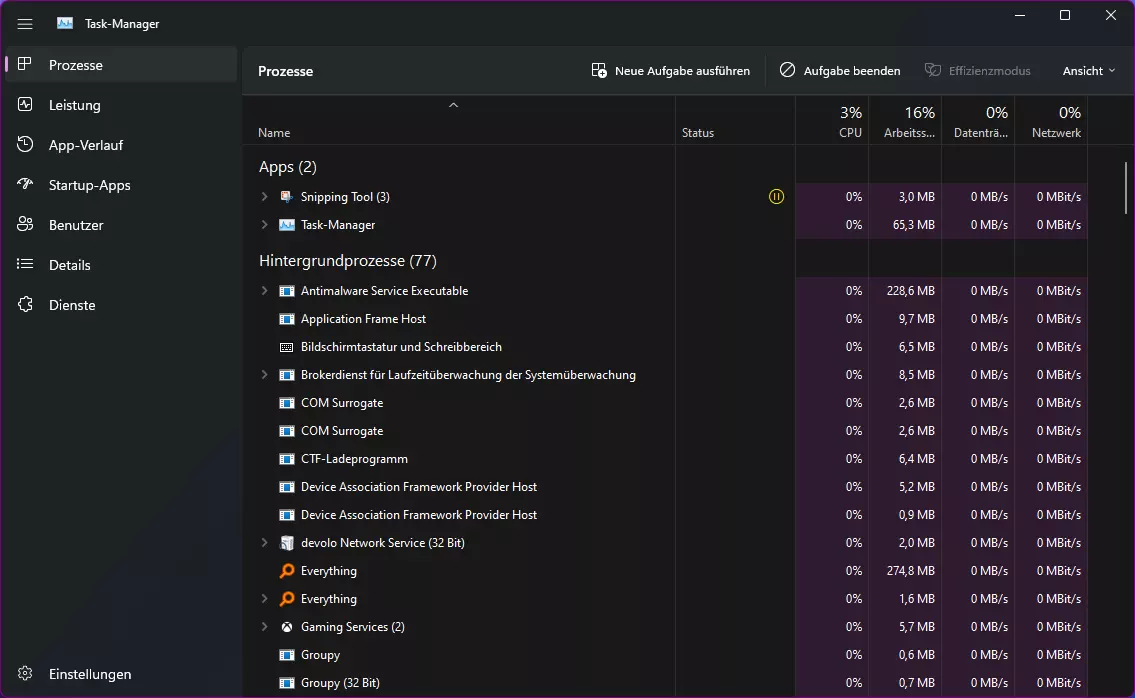Click the Application Frame Host icon

click(287, 319)
